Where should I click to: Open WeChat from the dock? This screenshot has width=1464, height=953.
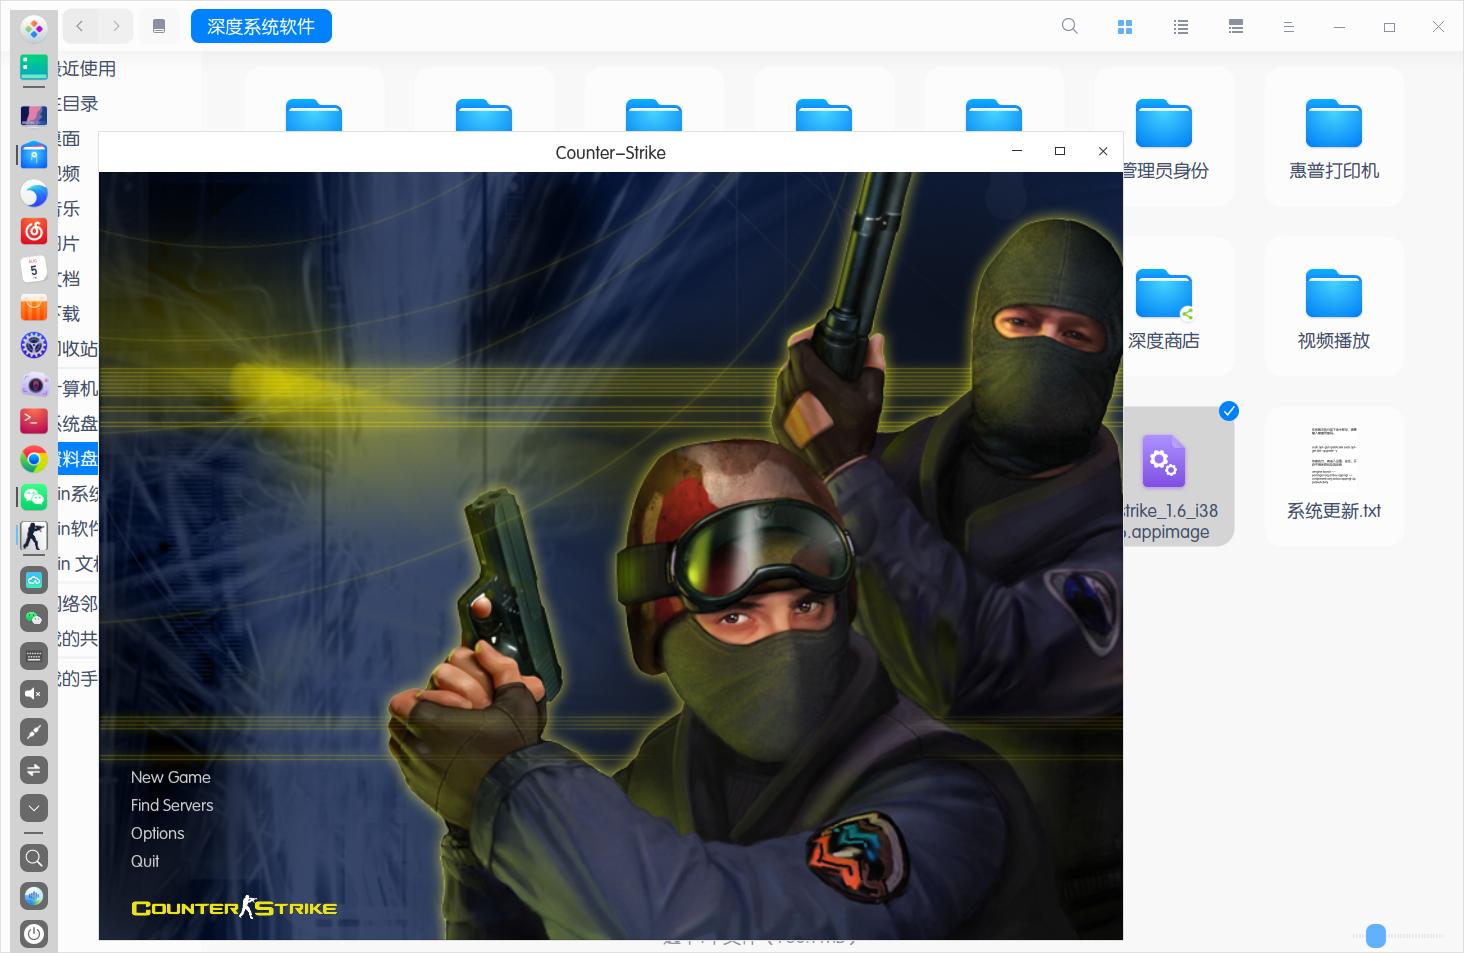pyautogui.click(x=34, y=497)
